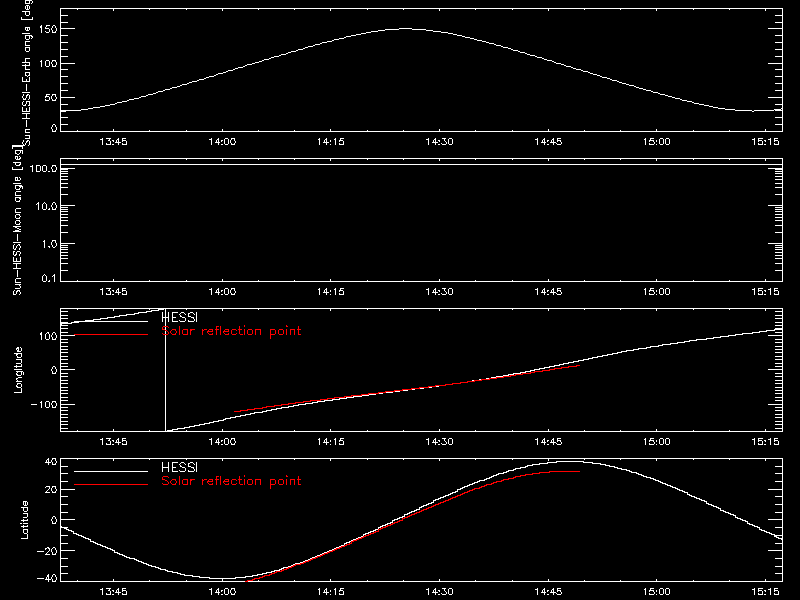
Task: Click 15:00 time label under Moon angle plot
Action: coord(657,292)
